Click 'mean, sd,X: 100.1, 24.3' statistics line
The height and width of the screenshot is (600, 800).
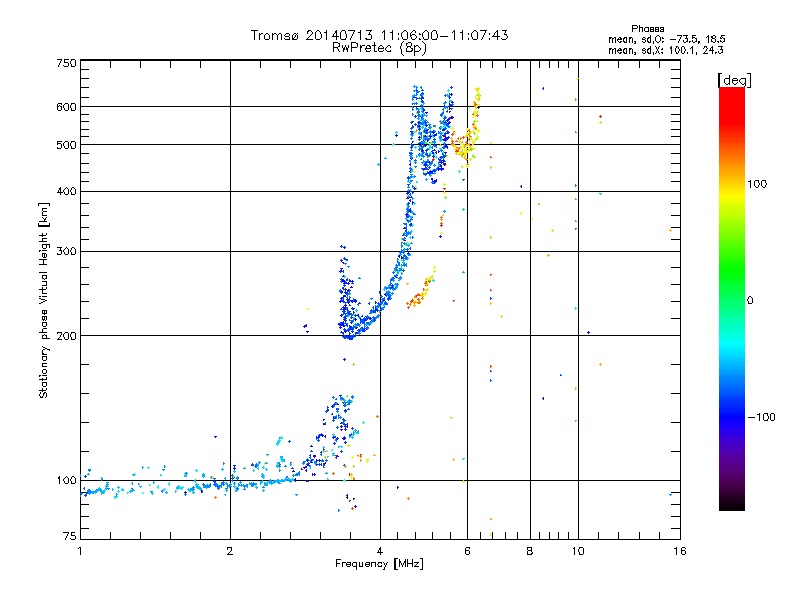tap(665, 50)
